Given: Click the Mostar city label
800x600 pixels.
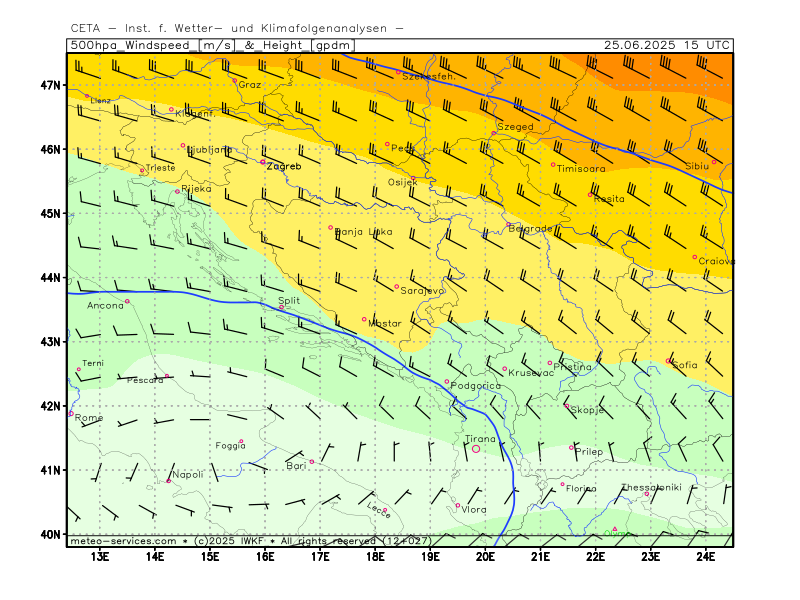Looking at the screenshot, I should [385, 323].
